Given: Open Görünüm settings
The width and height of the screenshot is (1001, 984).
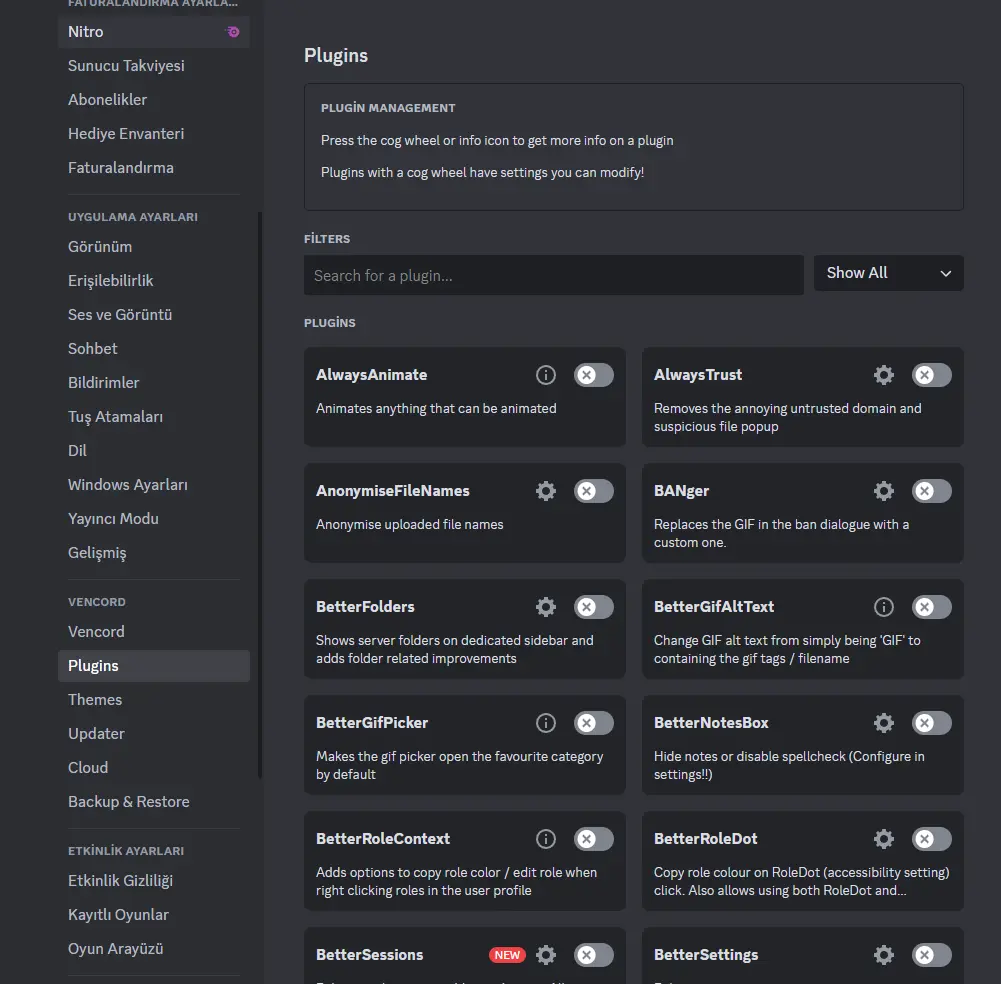Looking at the screenshot, I should (x=153, y=246).
